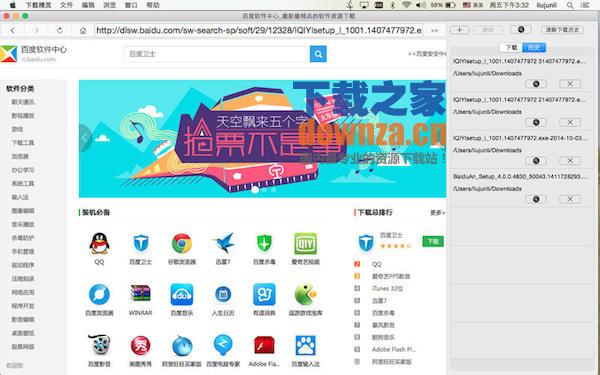The height and width of the screenshot is (375, 600).
Task: Open the 有道词典 icon
Action: coord(264,295)
